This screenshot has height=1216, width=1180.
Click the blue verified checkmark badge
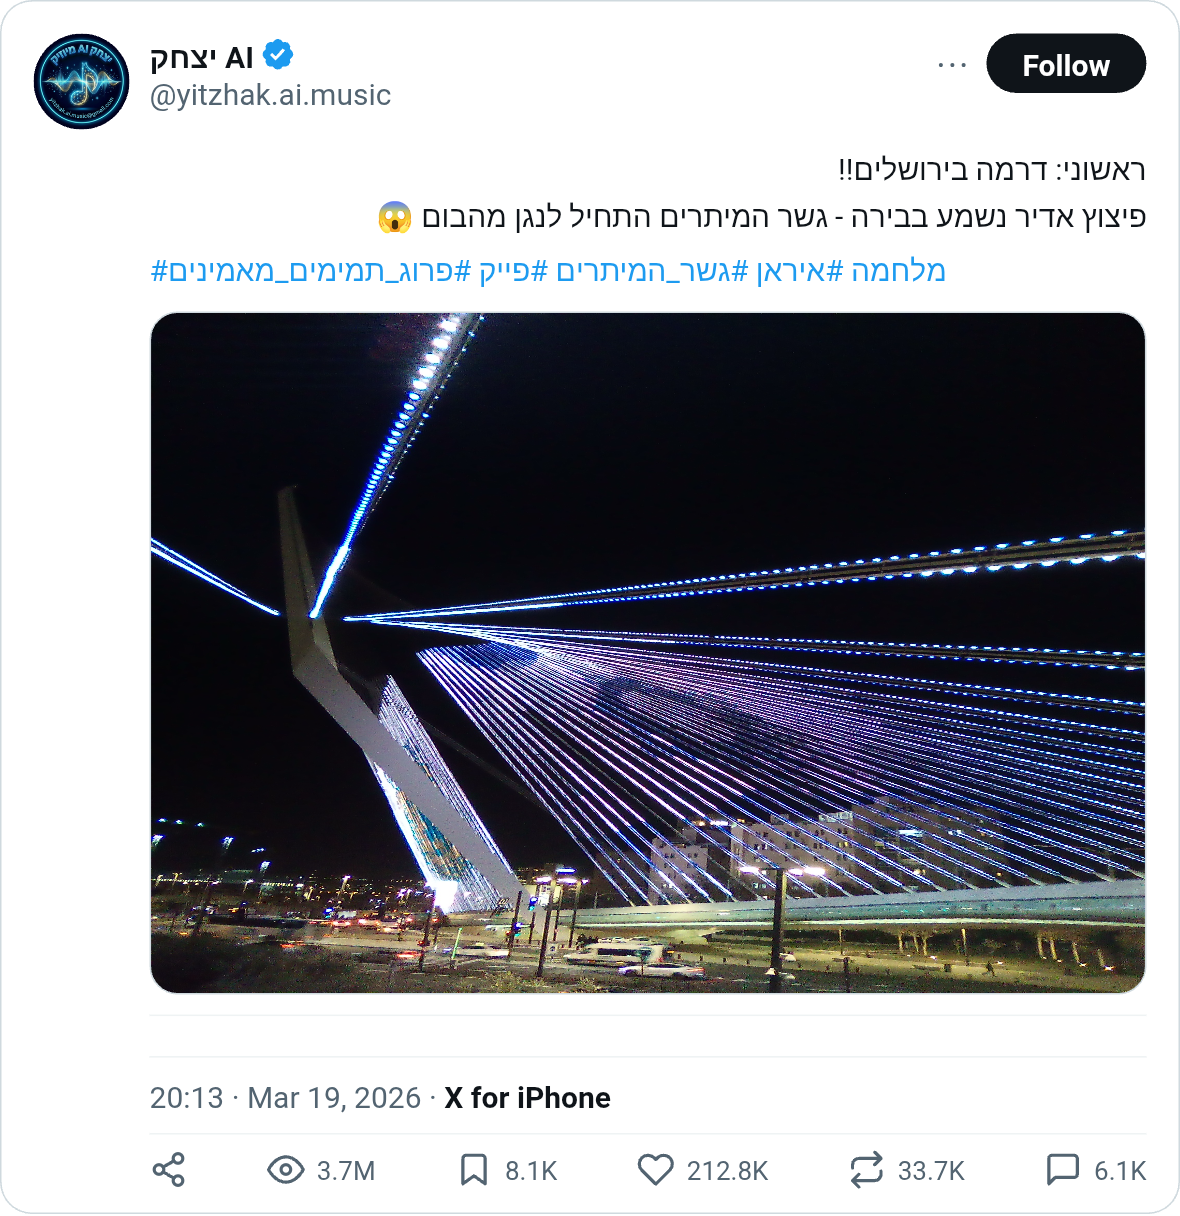coord(278,56)
